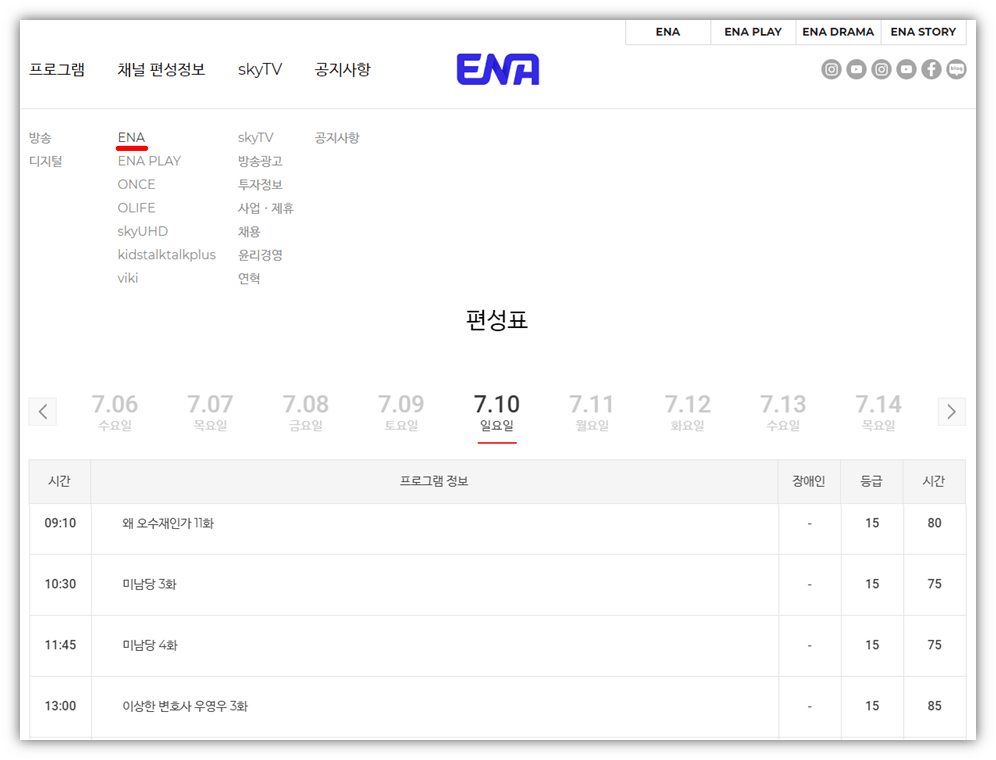
Task: Open the leftmost Instagram icon
Action: (x=831, y=69)
